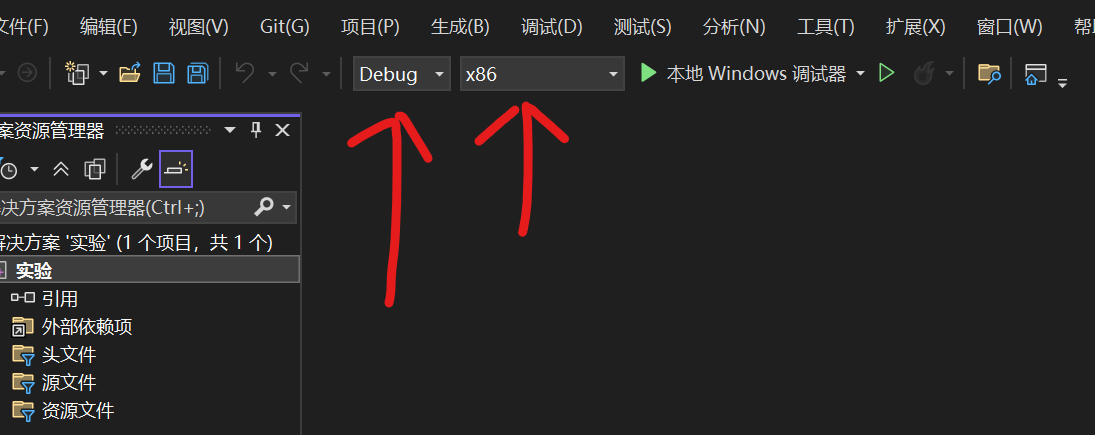Open the 生成(B) Build menu
Screen dimensions: 1095x435
460,27
